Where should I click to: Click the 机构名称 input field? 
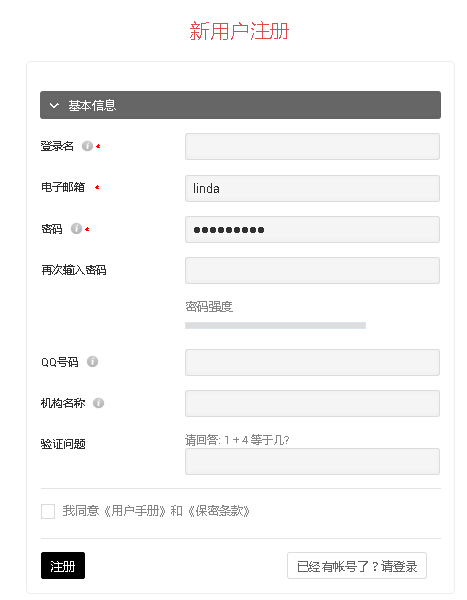pyautogui.click(x=312, y=403)
